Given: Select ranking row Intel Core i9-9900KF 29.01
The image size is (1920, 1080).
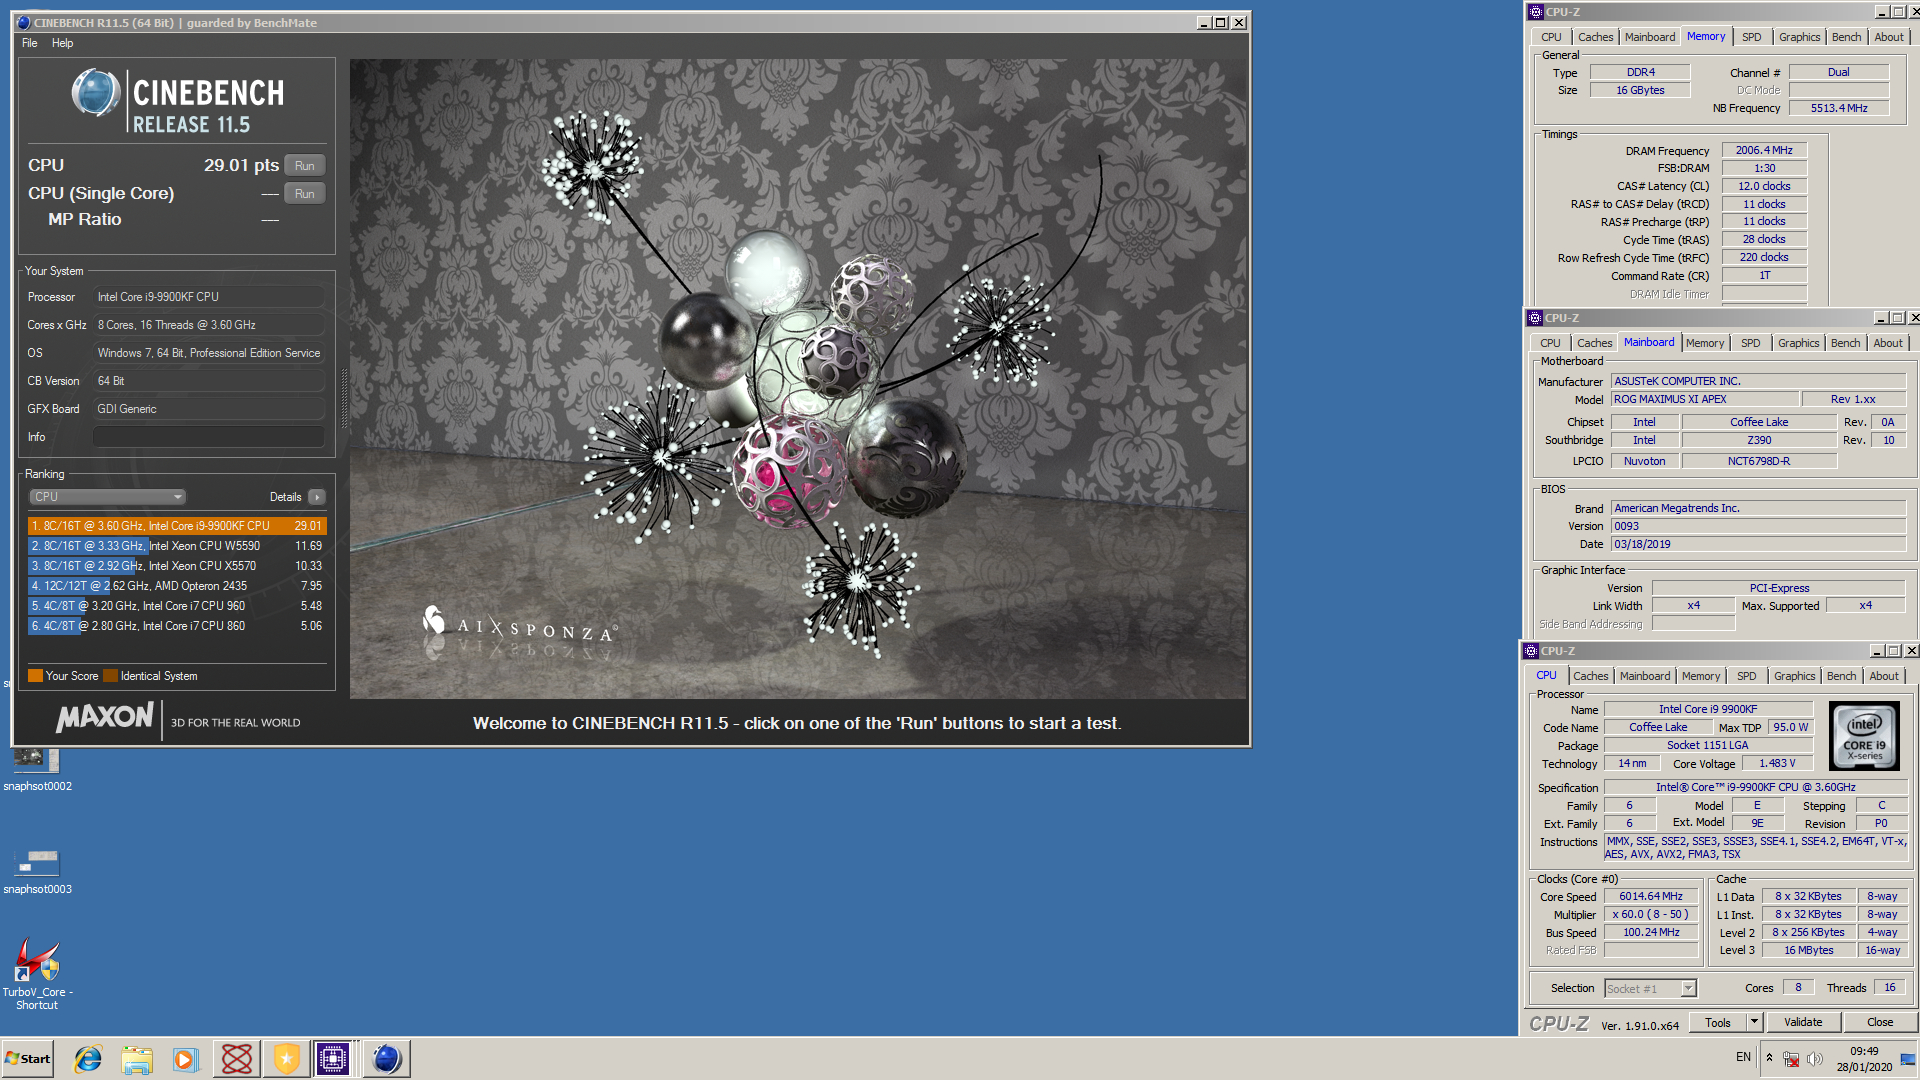Looking at the screenshot, I should (177, 526).
